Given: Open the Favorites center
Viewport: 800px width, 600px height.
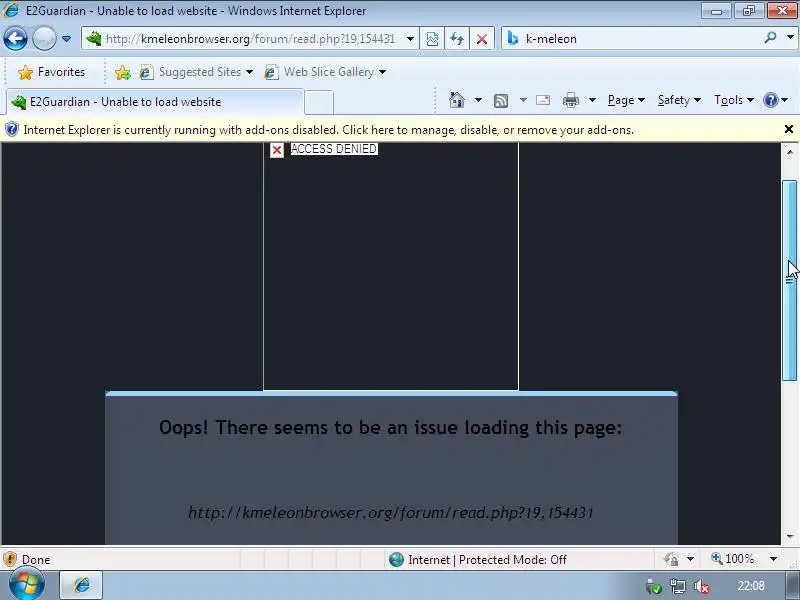Looking at the screenshot, I should coord(52,72).
